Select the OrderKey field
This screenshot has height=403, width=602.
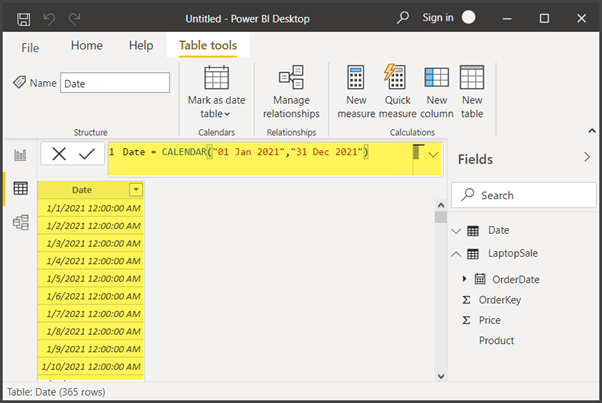pos(499,300)
